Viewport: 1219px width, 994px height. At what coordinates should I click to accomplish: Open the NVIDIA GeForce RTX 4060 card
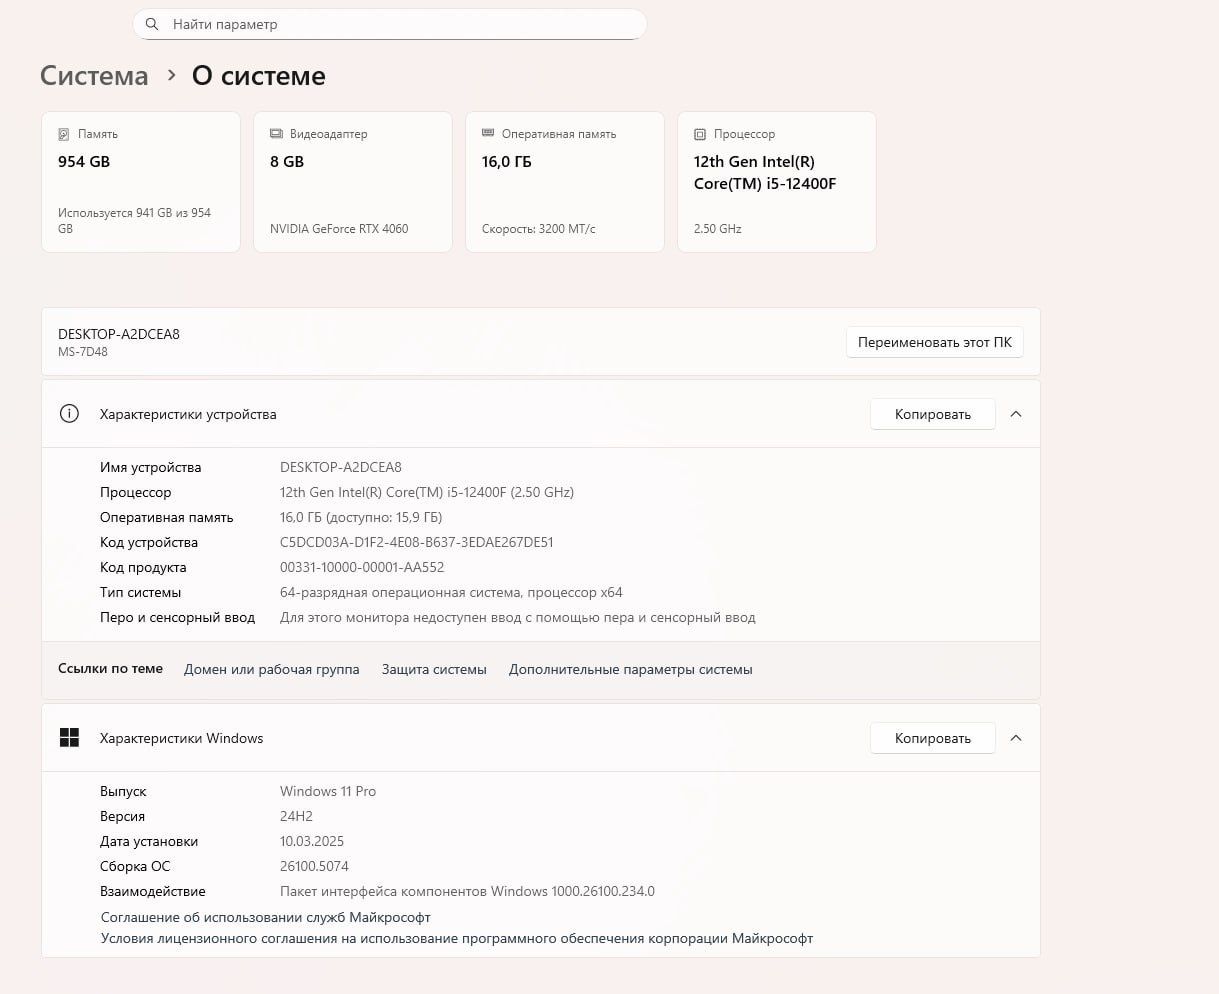[x=353, y=182]
